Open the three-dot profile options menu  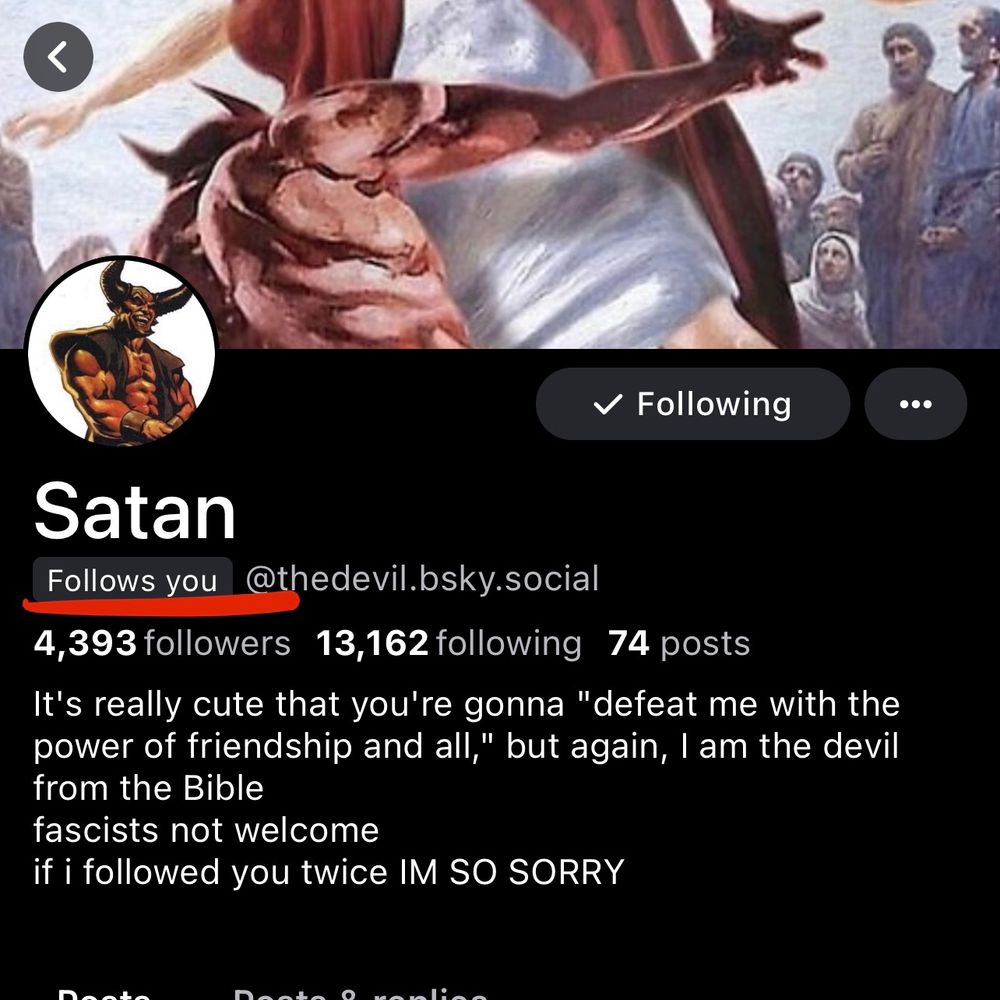(x=916, y=404)
